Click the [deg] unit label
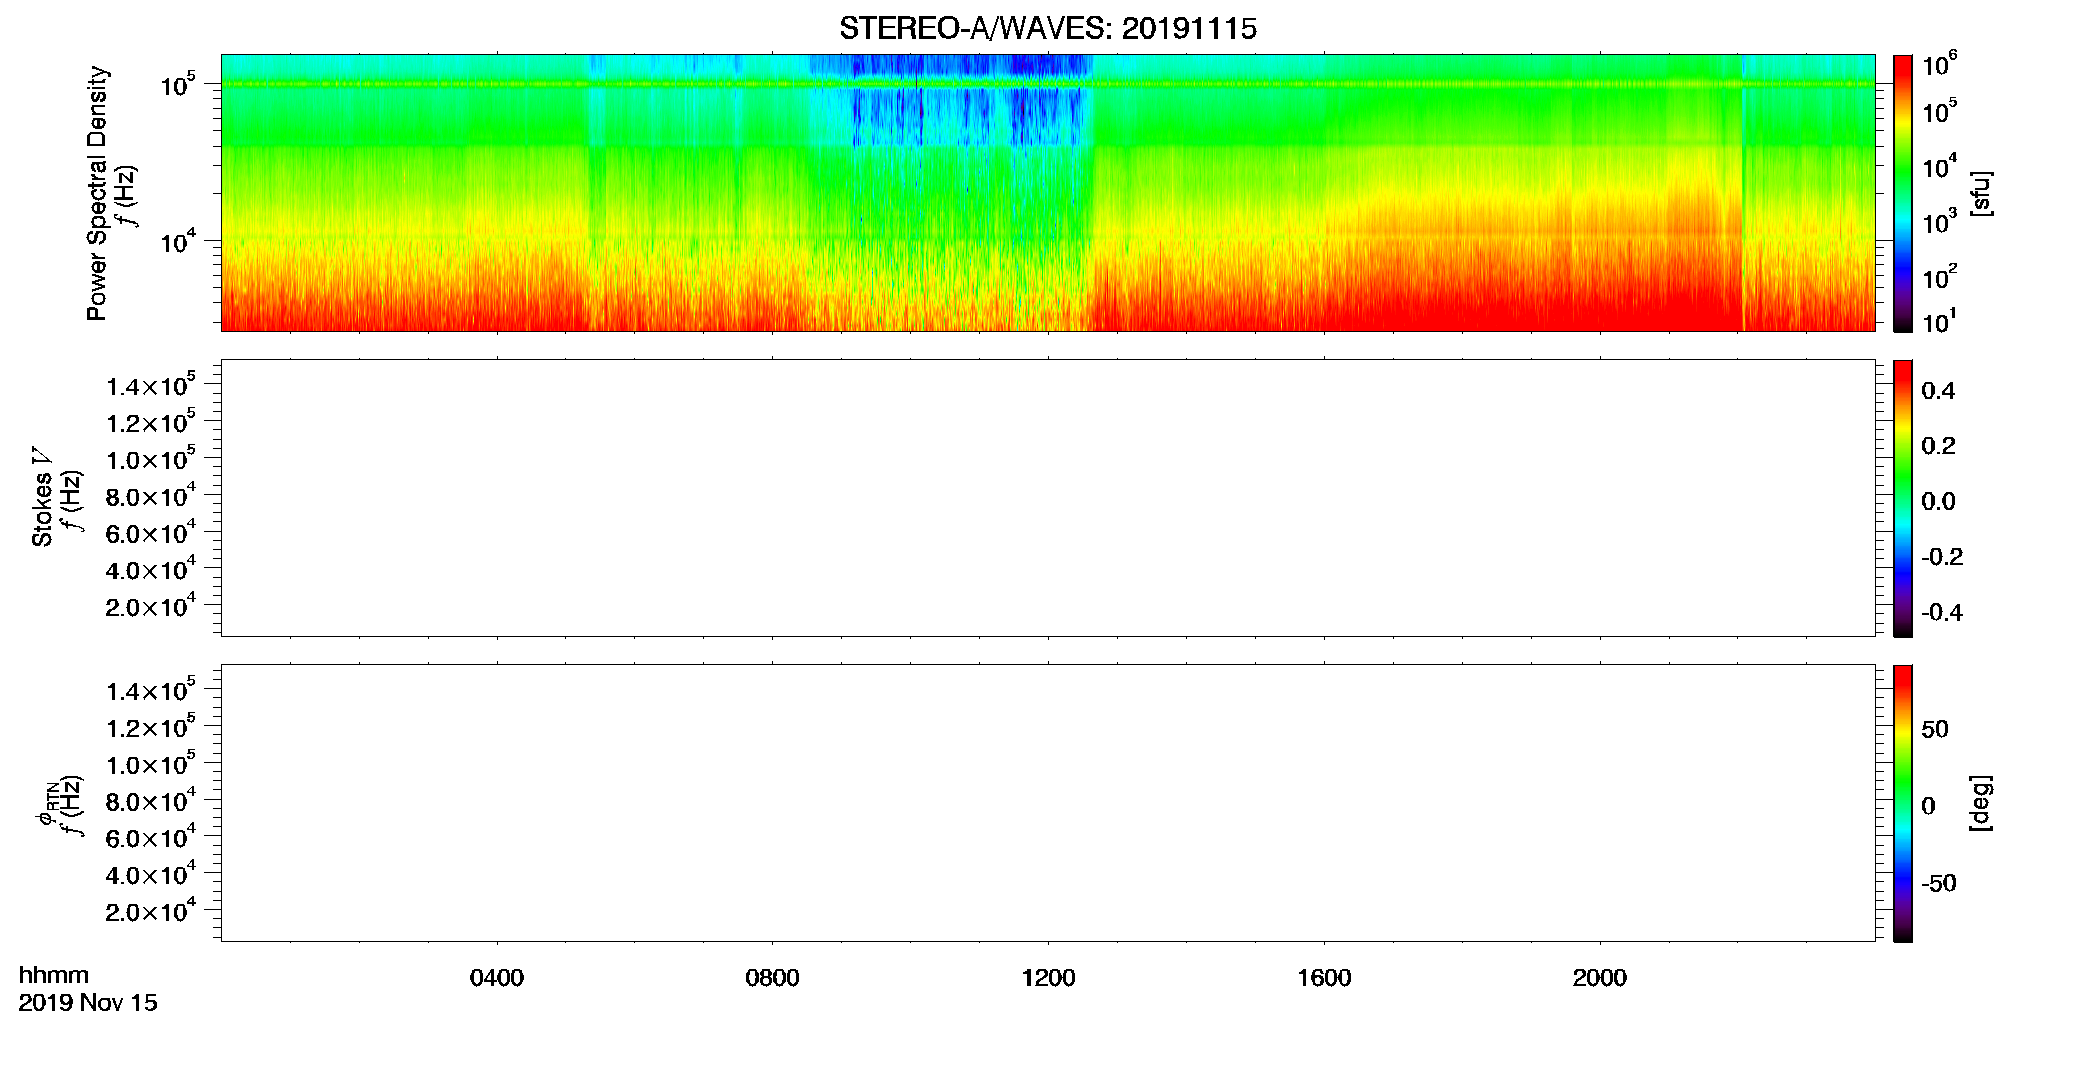The image size is (2096, 1080). coord(1980,803)
